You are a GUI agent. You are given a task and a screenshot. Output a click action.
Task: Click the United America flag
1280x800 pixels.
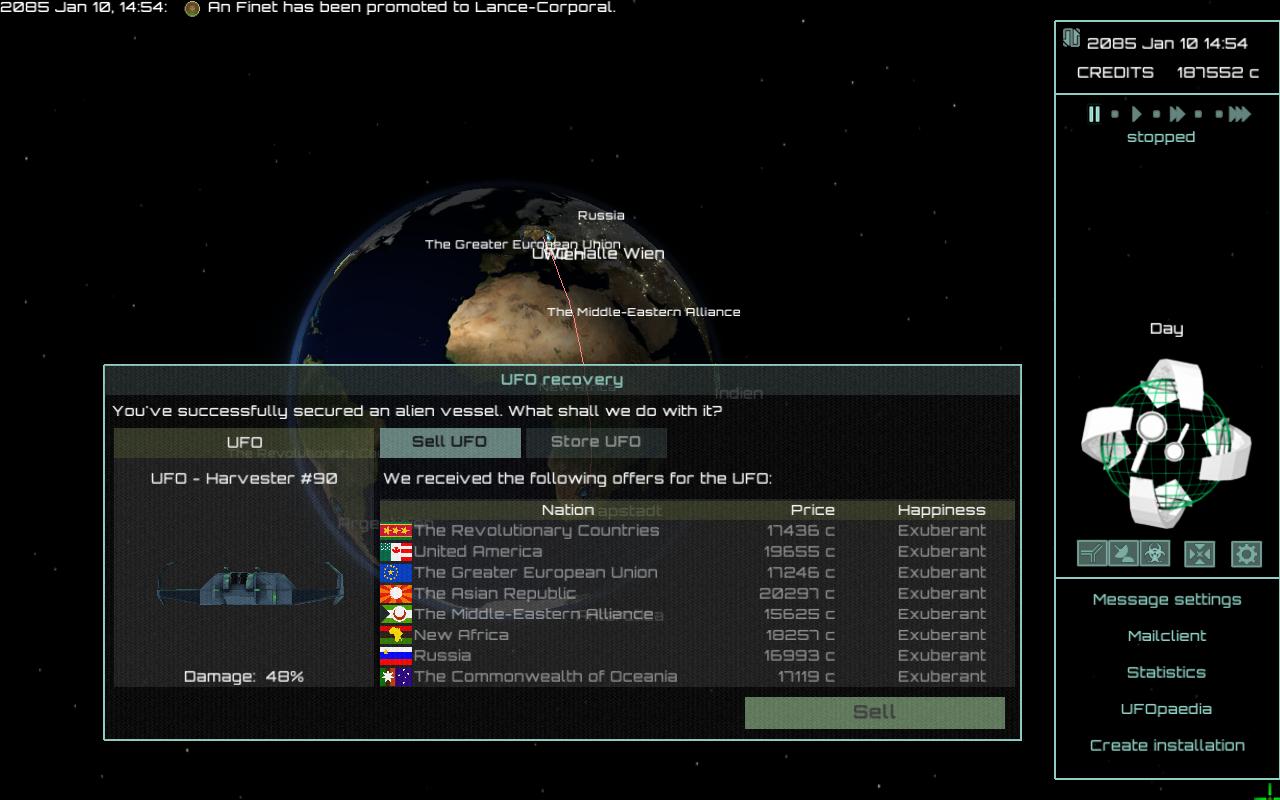396,552
